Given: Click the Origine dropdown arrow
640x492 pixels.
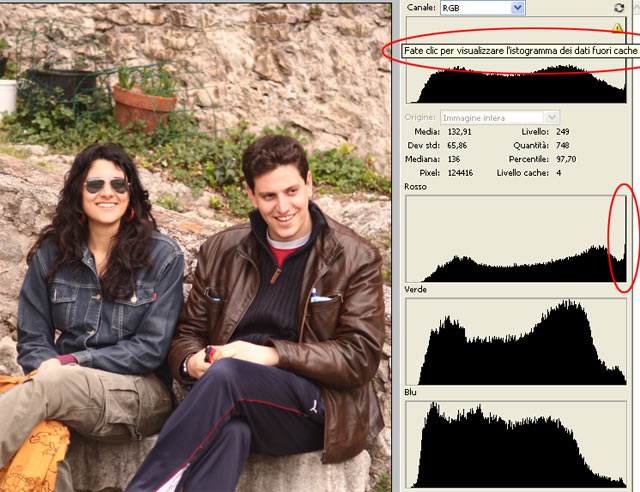Looking at the screenshot, I should 552,118.
